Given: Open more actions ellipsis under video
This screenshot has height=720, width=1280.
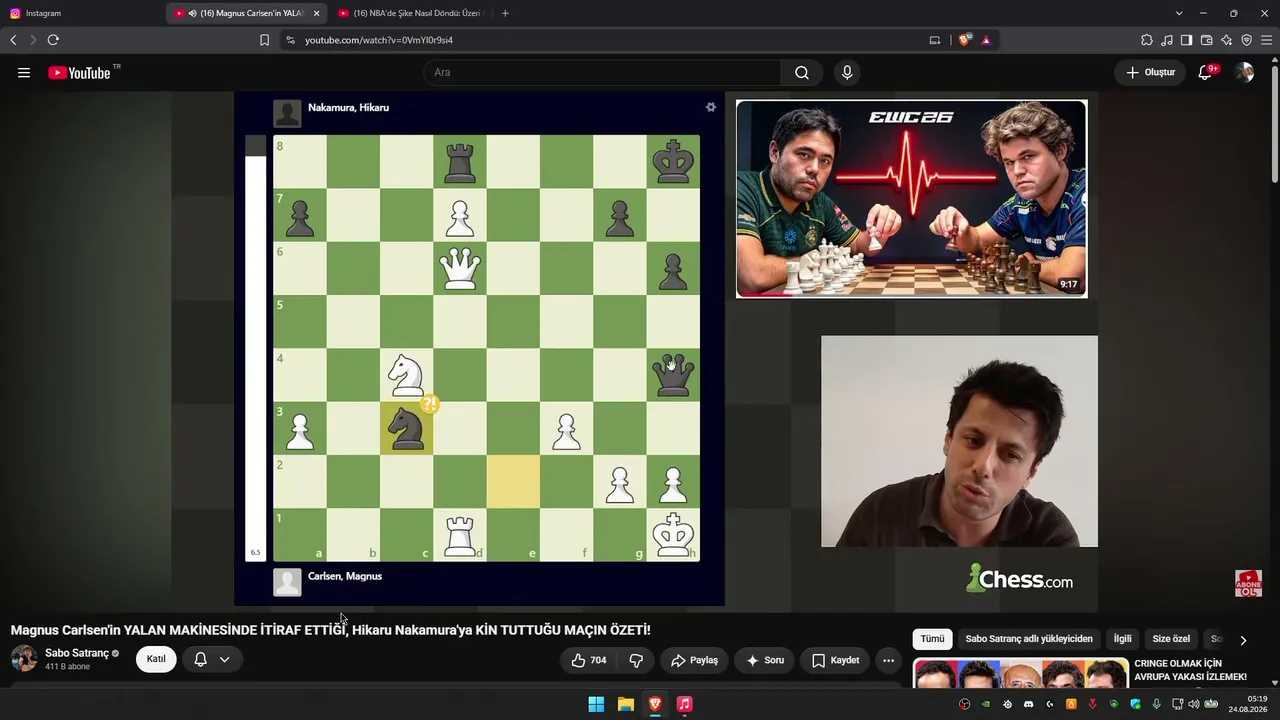Looking at the screenshot, I should tap(888, 660).
